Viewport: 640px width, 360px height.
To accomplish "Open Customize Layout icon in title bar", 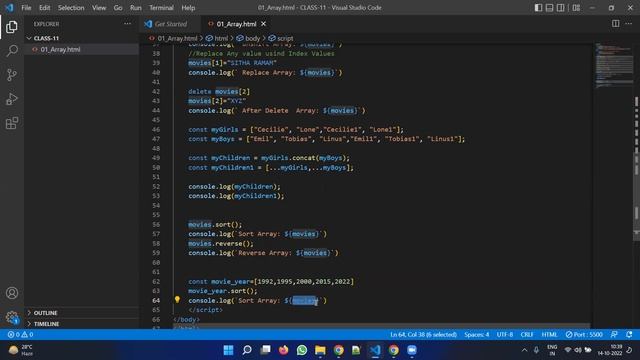I will (576, 8).
